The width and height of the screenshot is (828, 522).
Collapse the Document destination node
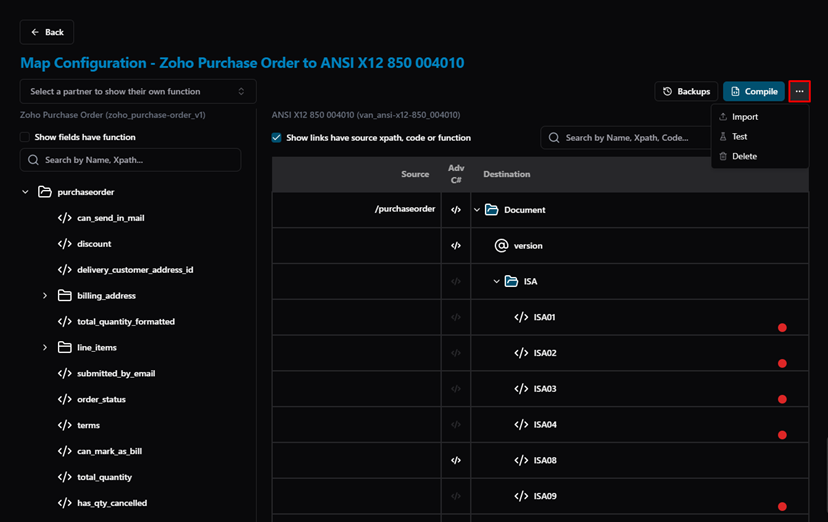[477, 210]
